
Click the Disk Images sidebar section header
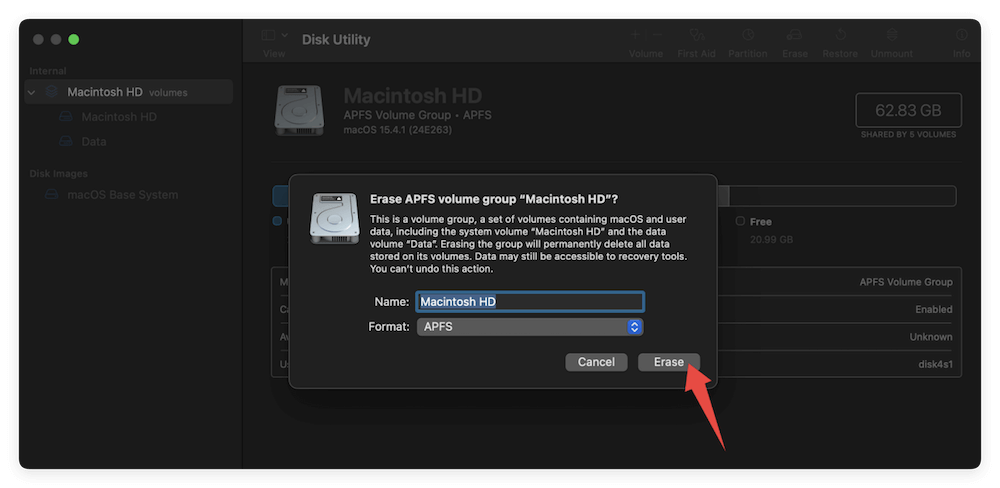[x=59, y=174]
